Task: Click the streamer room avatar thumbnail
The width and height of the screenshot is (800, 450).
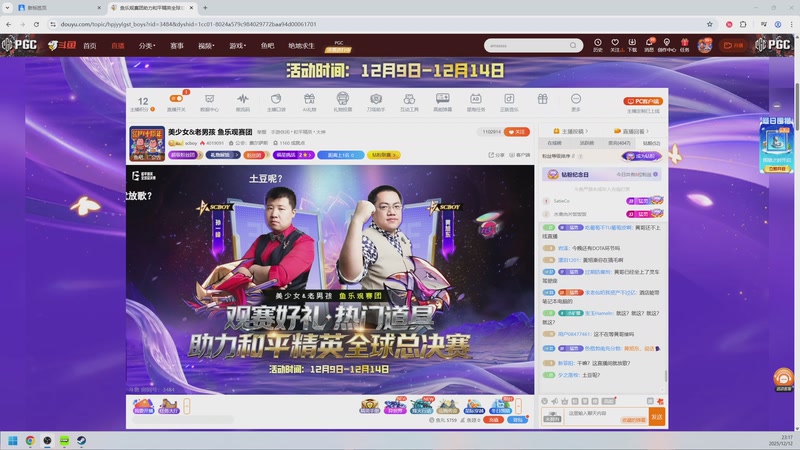Action: 147,143
